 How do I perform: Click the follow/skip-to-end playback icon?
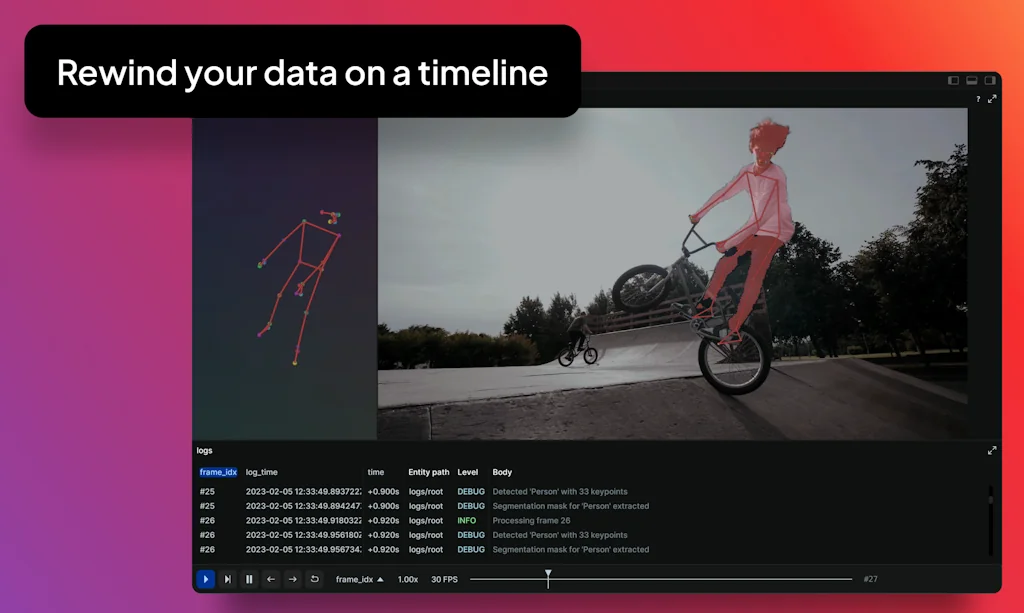227,579
